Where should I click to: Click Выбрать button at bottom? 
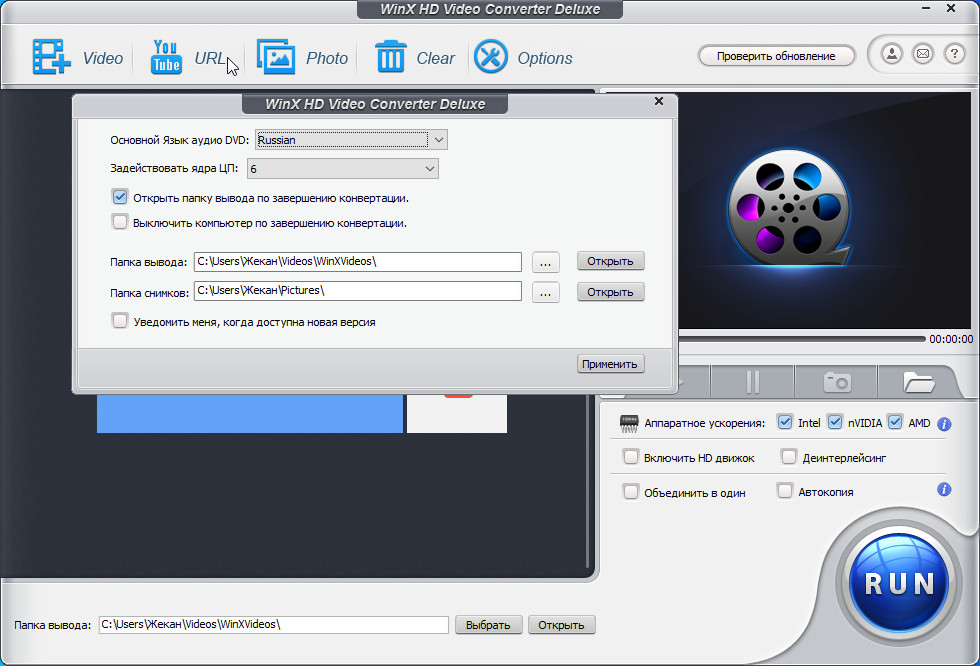pos(489,625)
